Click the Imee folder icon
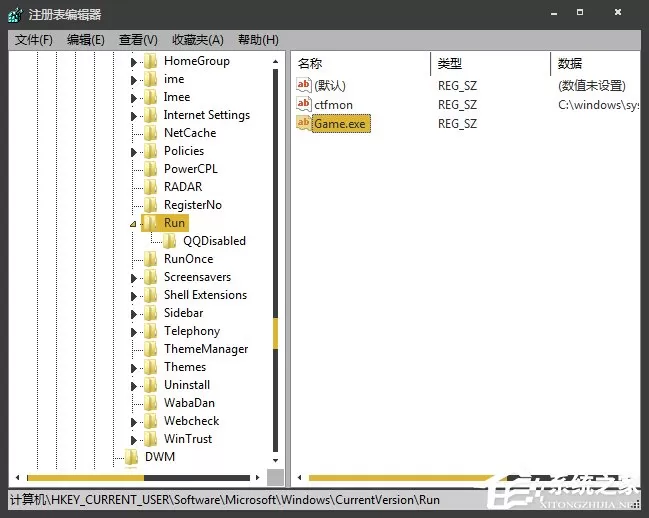 151,97
